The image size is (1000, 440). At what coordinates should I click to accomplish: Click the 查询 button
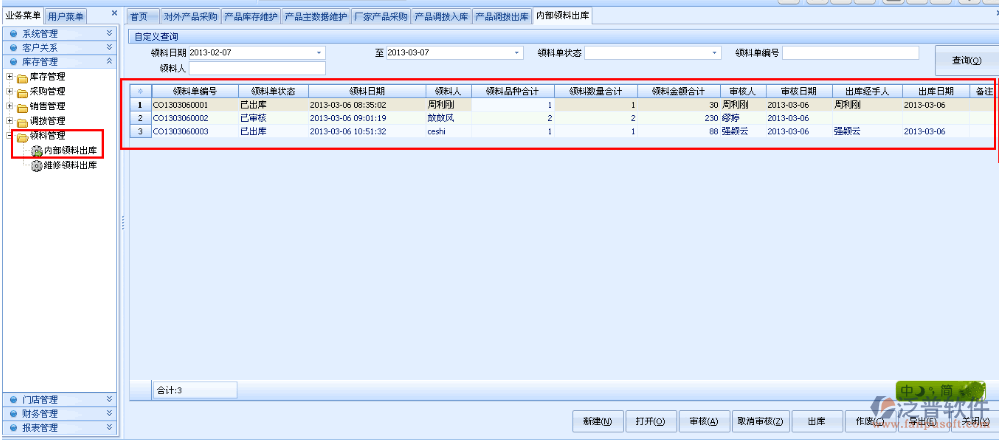coord(965,61)
